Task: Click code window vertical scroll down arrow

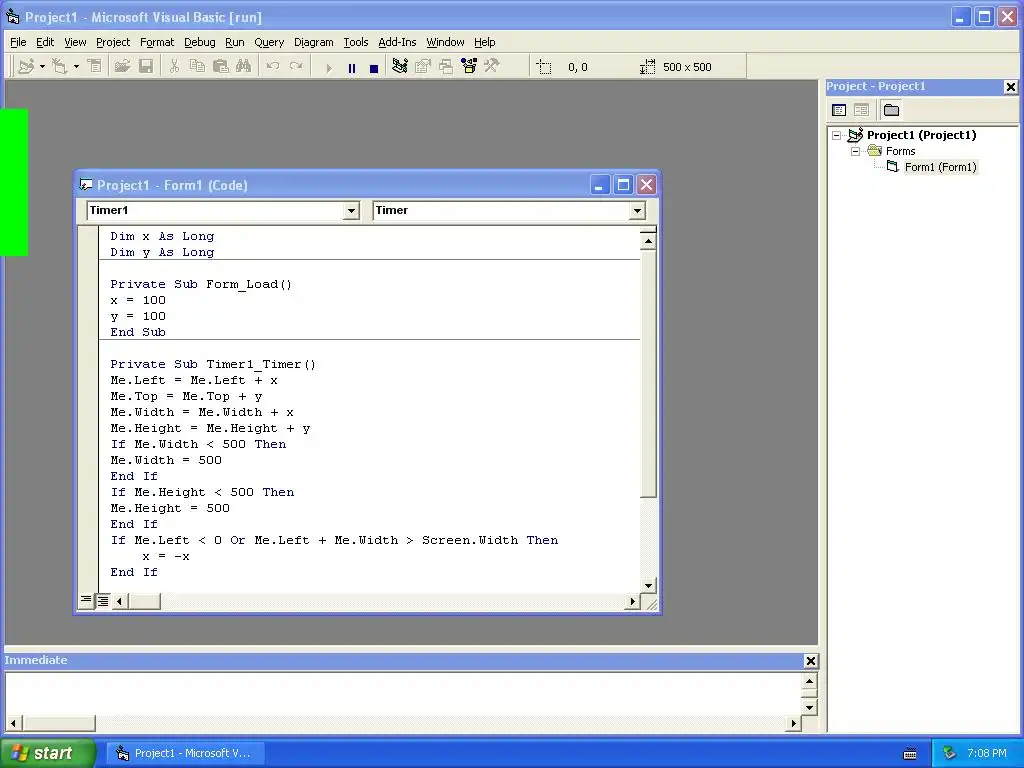Action: tap(648, 585)
